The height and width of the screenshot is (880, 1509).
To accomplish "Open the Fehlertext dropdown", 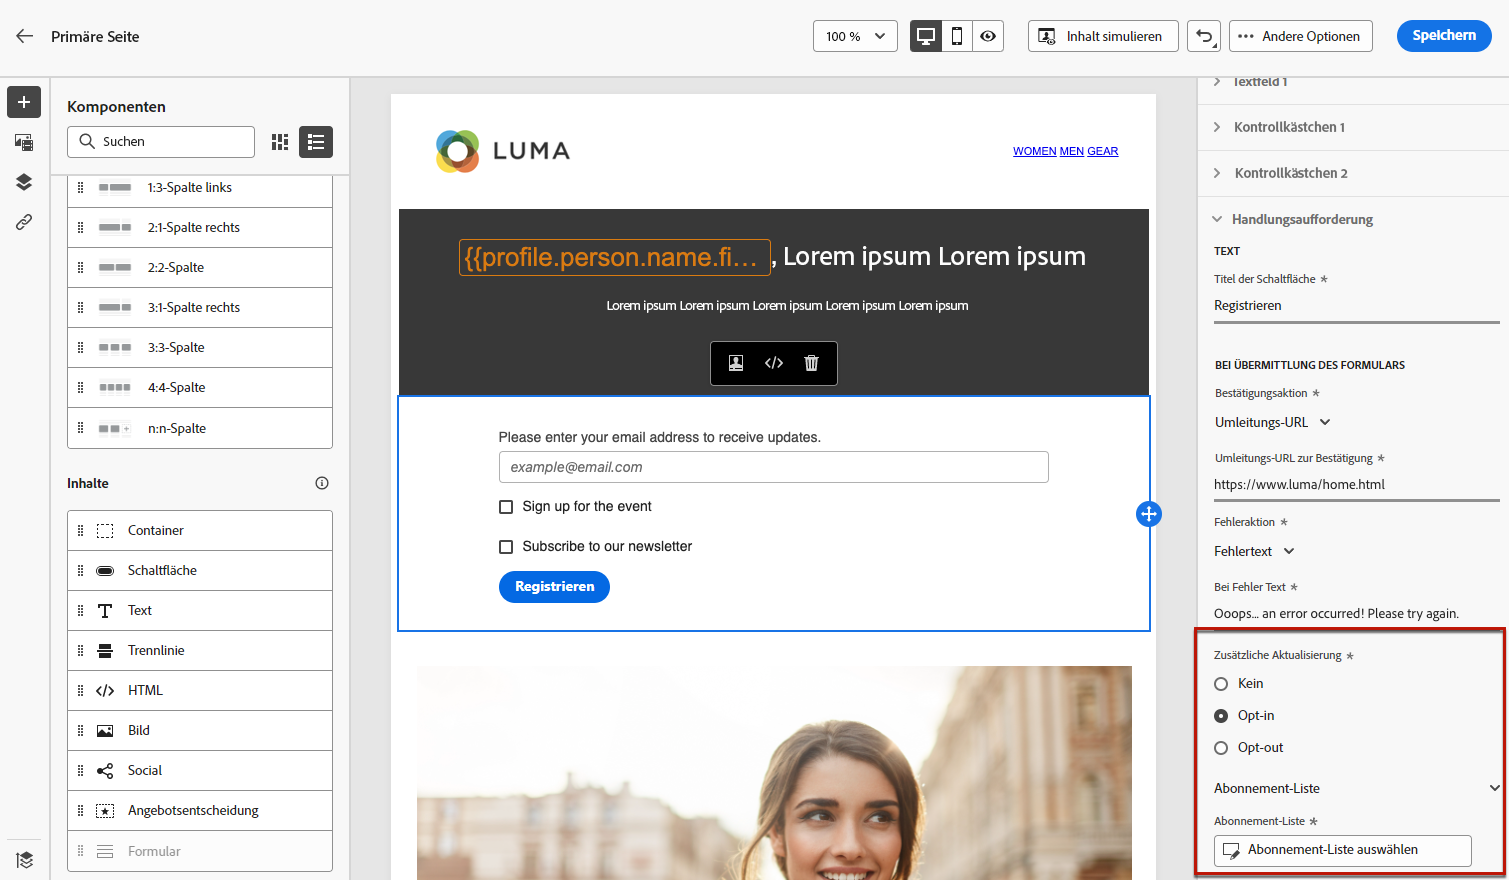I will [x=1255, y=551].
